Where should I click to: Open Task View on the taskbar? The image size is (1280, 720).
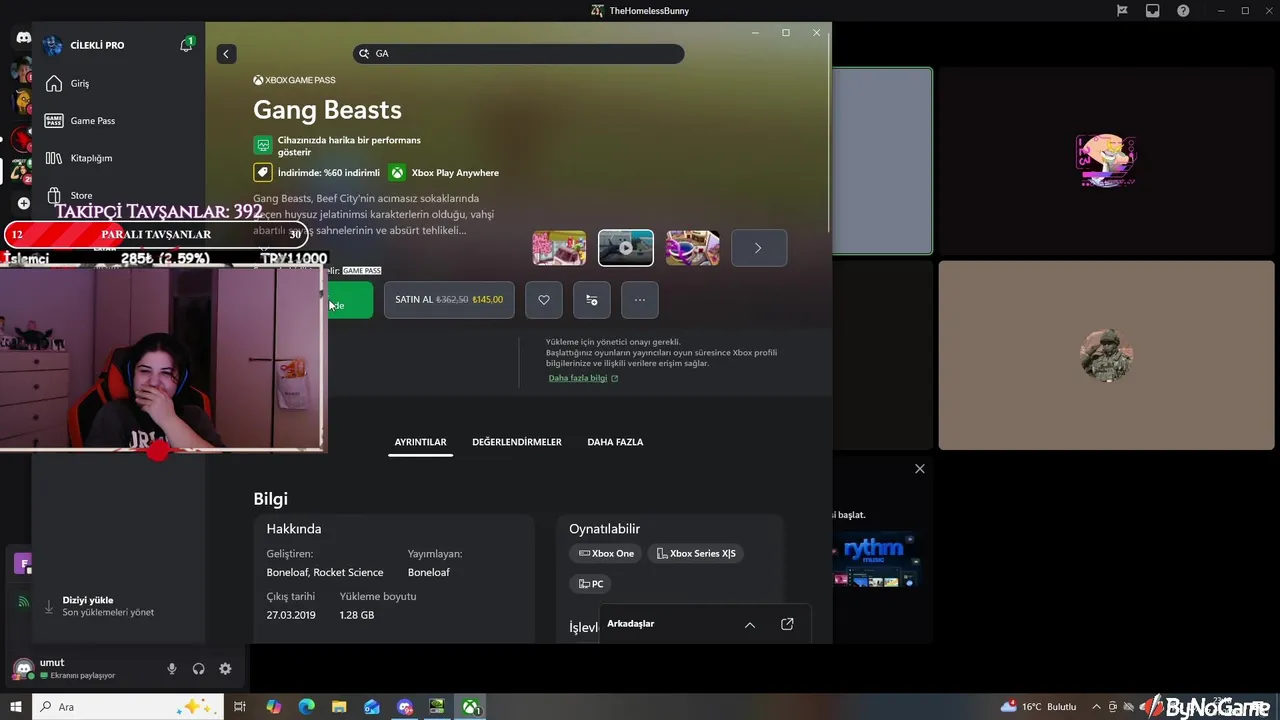pyautogui.click(x=240, y=707)
